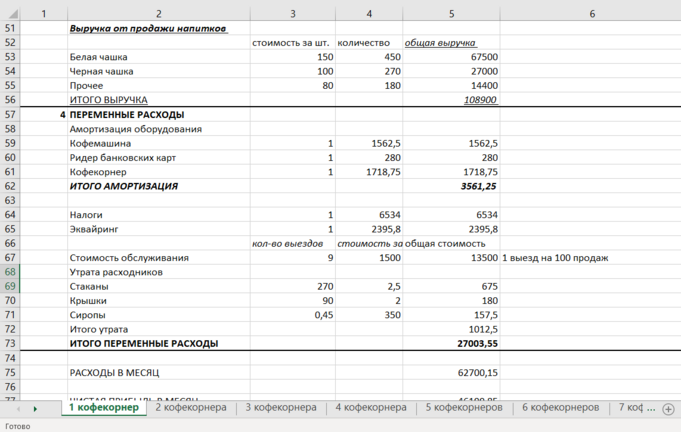Click the active '1 кофекорнер' sheet tab

click(103, 408)
